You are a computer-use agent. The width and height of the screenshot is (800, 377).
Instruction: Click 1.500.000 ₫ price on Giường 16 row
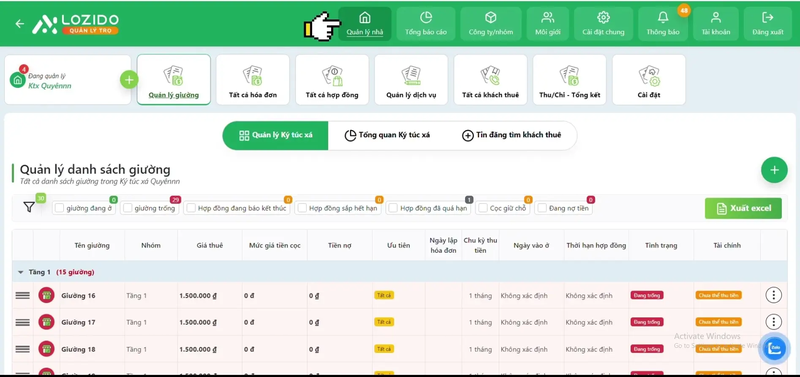(x=198, y=295)
